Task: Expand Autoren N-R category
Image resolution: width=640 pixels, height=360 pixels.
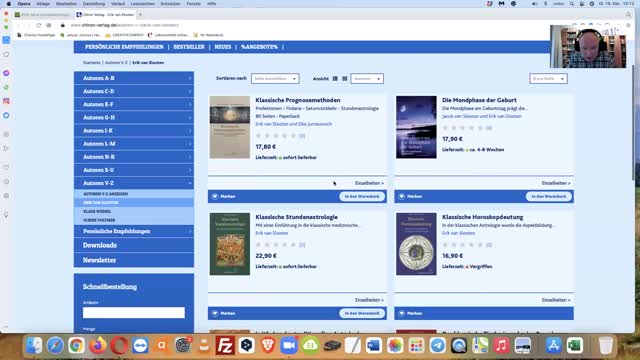Action: click(x=134, y=157)
